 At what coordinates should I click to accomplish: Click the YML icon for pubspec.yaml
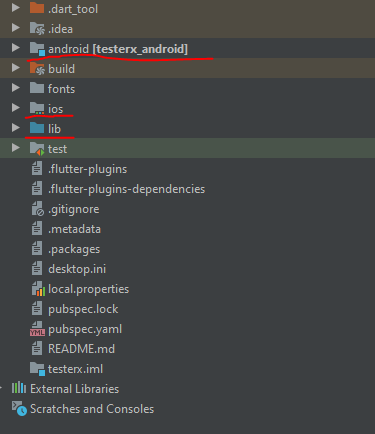(x=37, y=329)
